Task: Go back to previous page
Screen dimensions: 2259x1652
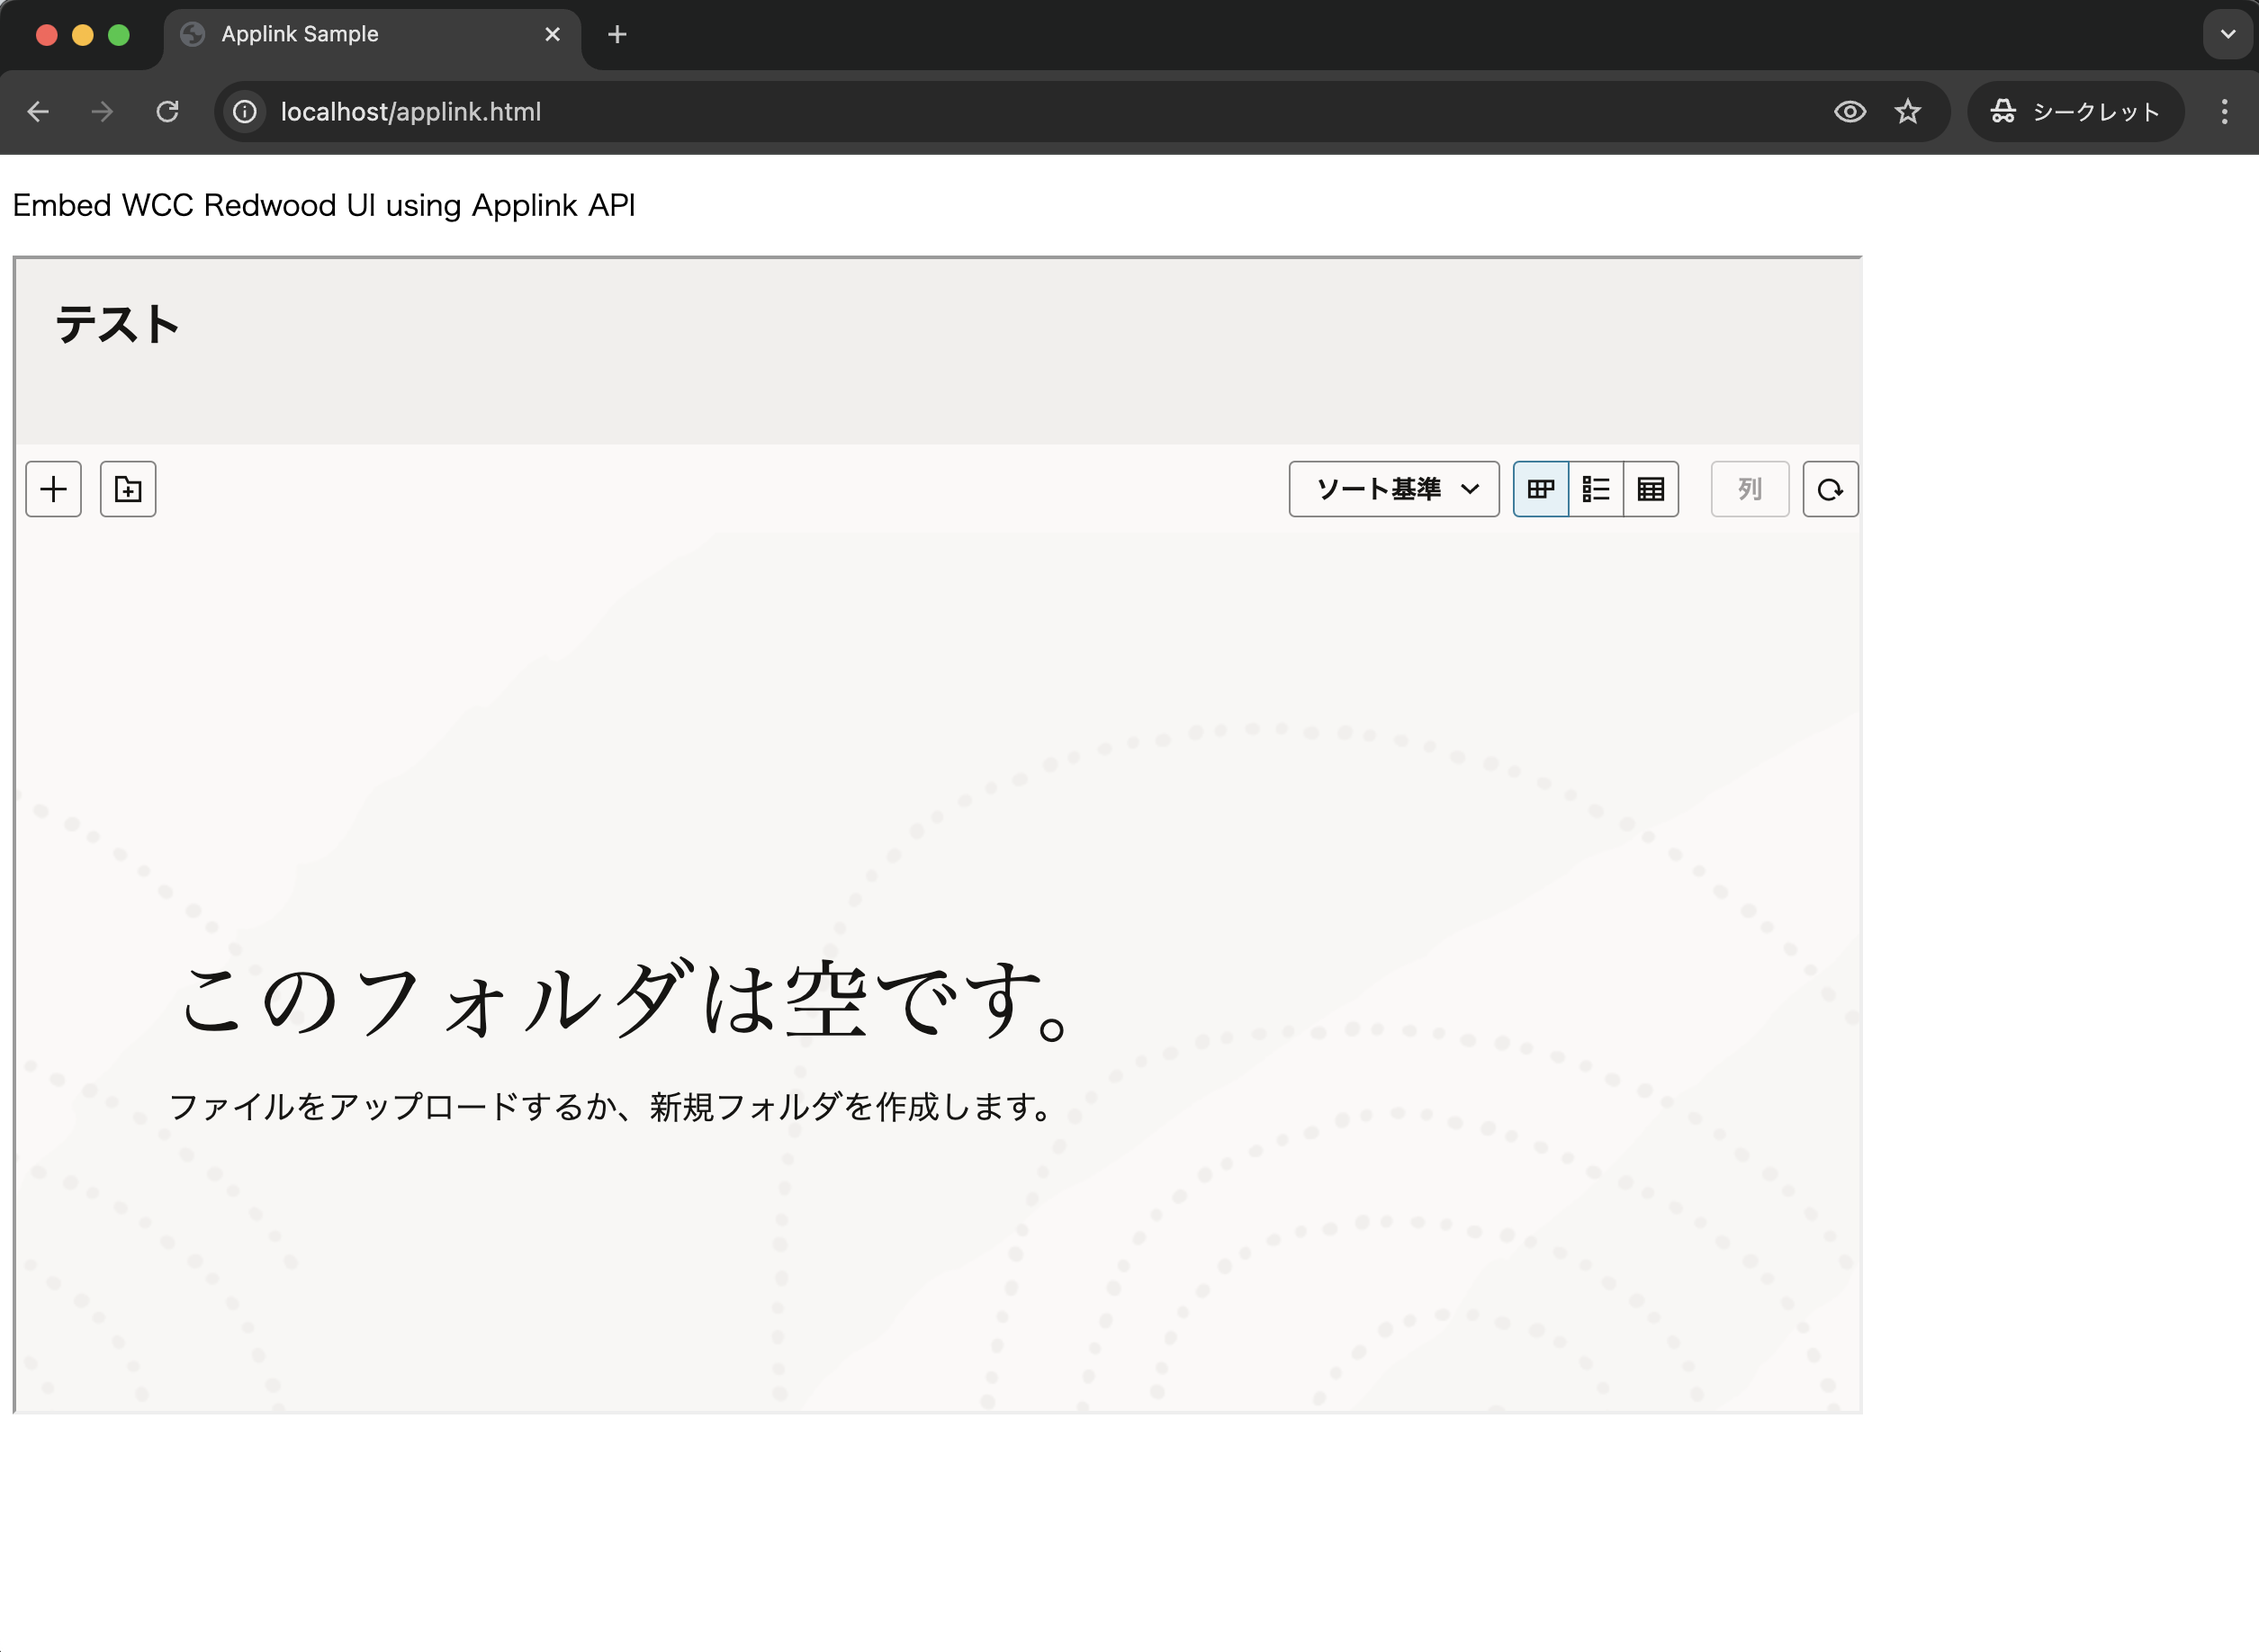Action: pos(38,111)
